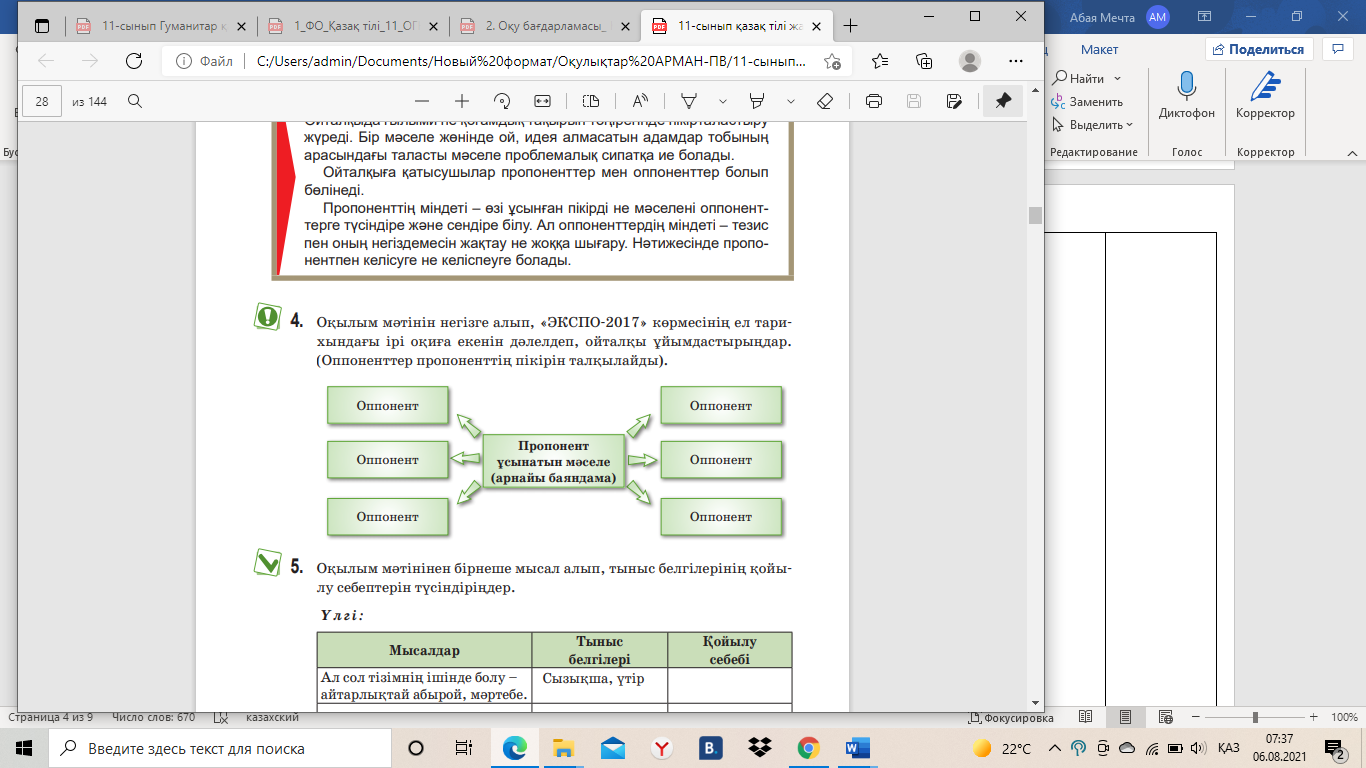Switch Word to Print Layout view
Image resolution: width=1366 pixels, height=768 pixels.
coord(1125,718)
